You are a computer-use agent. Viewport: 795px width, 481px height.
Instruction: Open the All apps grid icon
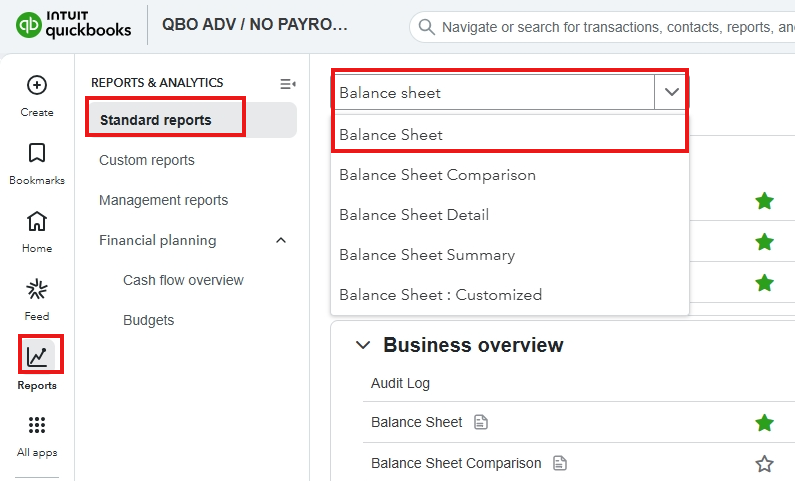[x=37, y=426]
